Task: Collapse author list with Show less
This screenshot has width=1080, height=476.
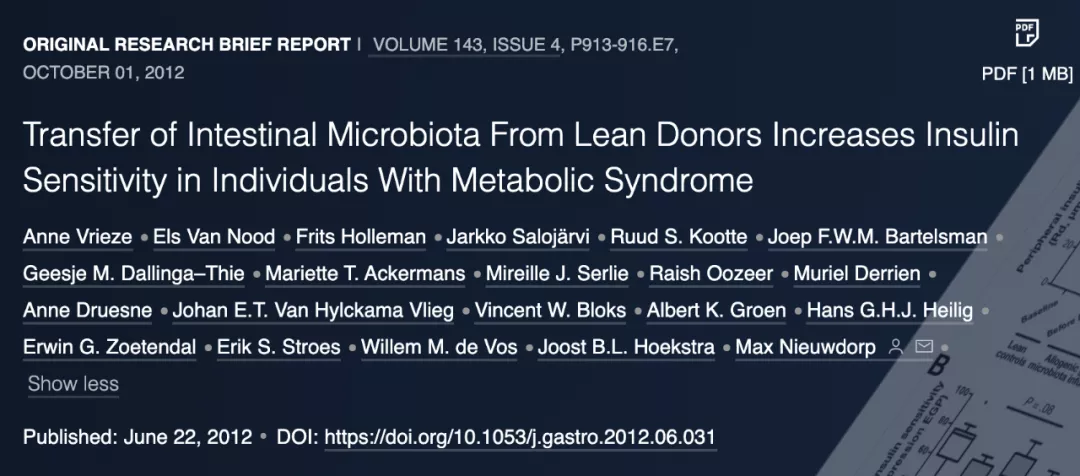Action: [73, 384]
